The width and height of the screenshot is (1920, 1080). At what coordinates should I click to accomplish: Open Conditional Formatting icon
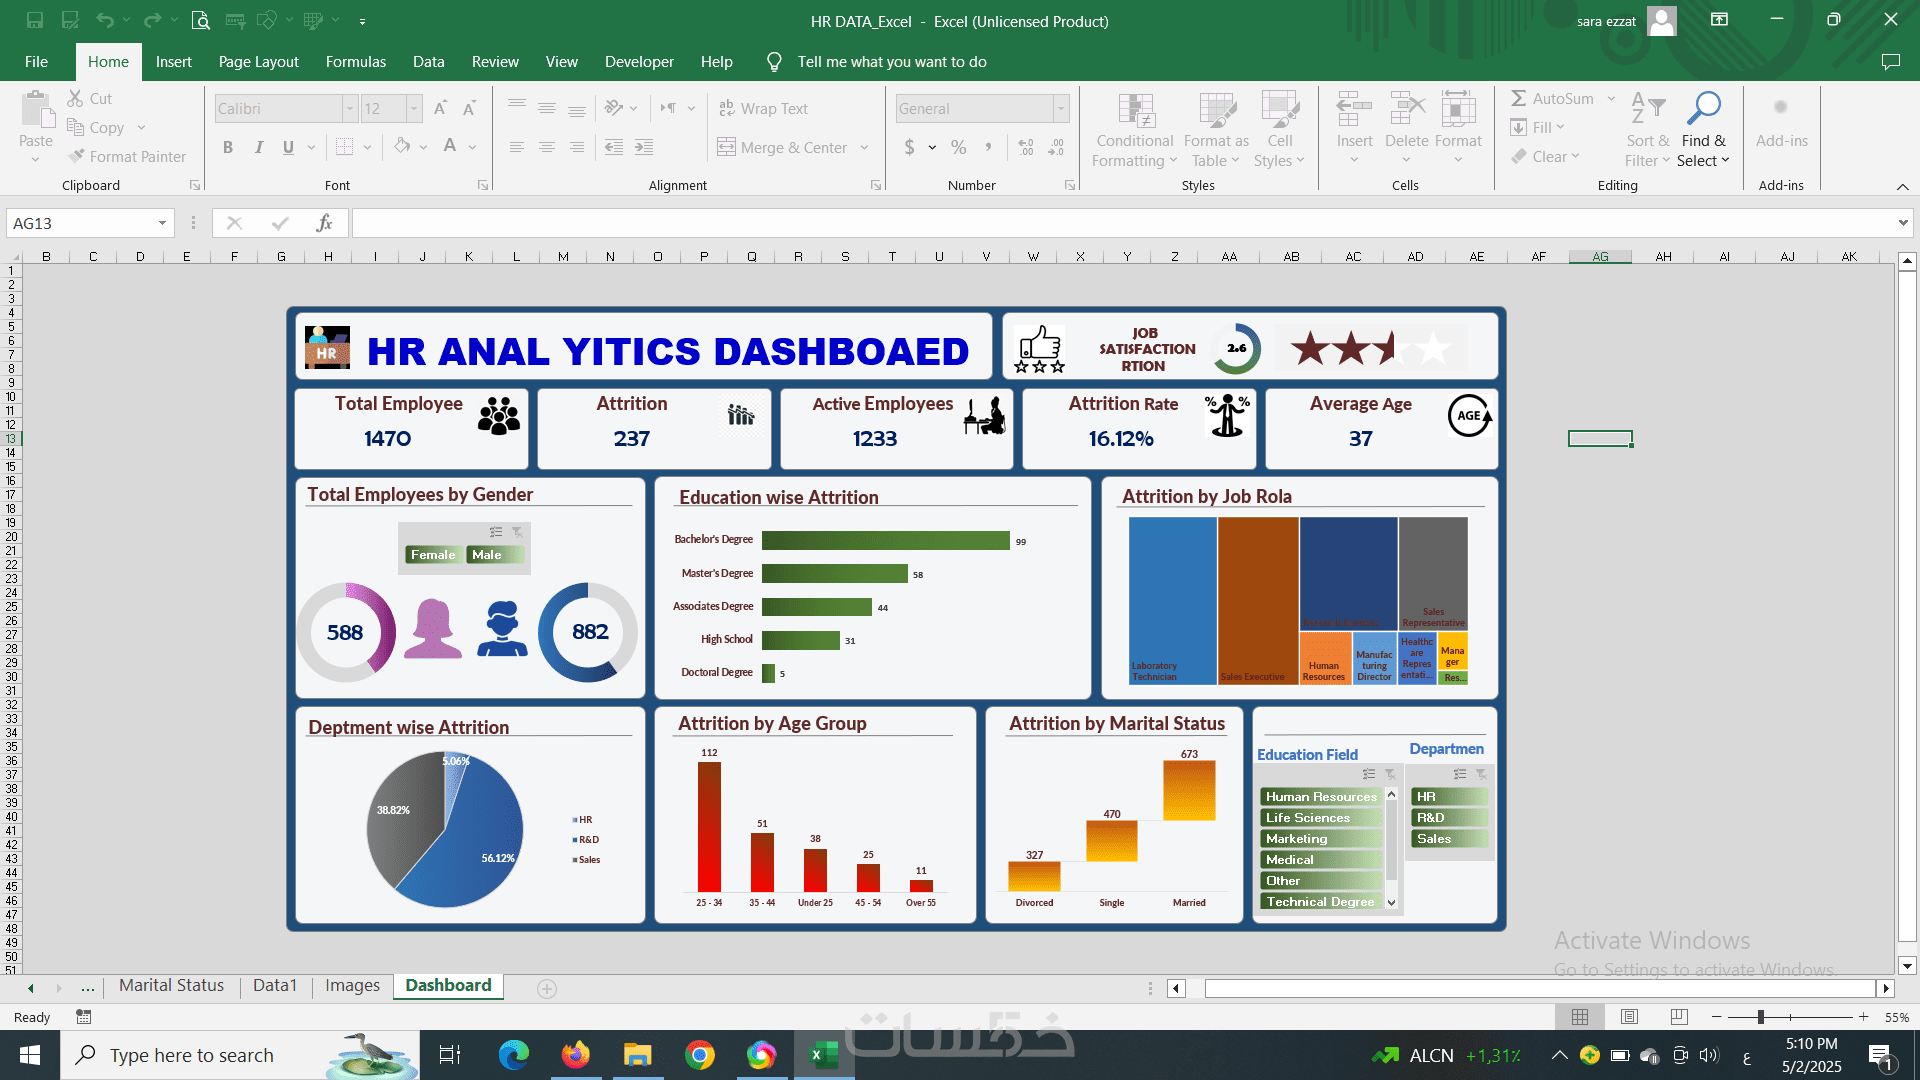click(1135, 111)
